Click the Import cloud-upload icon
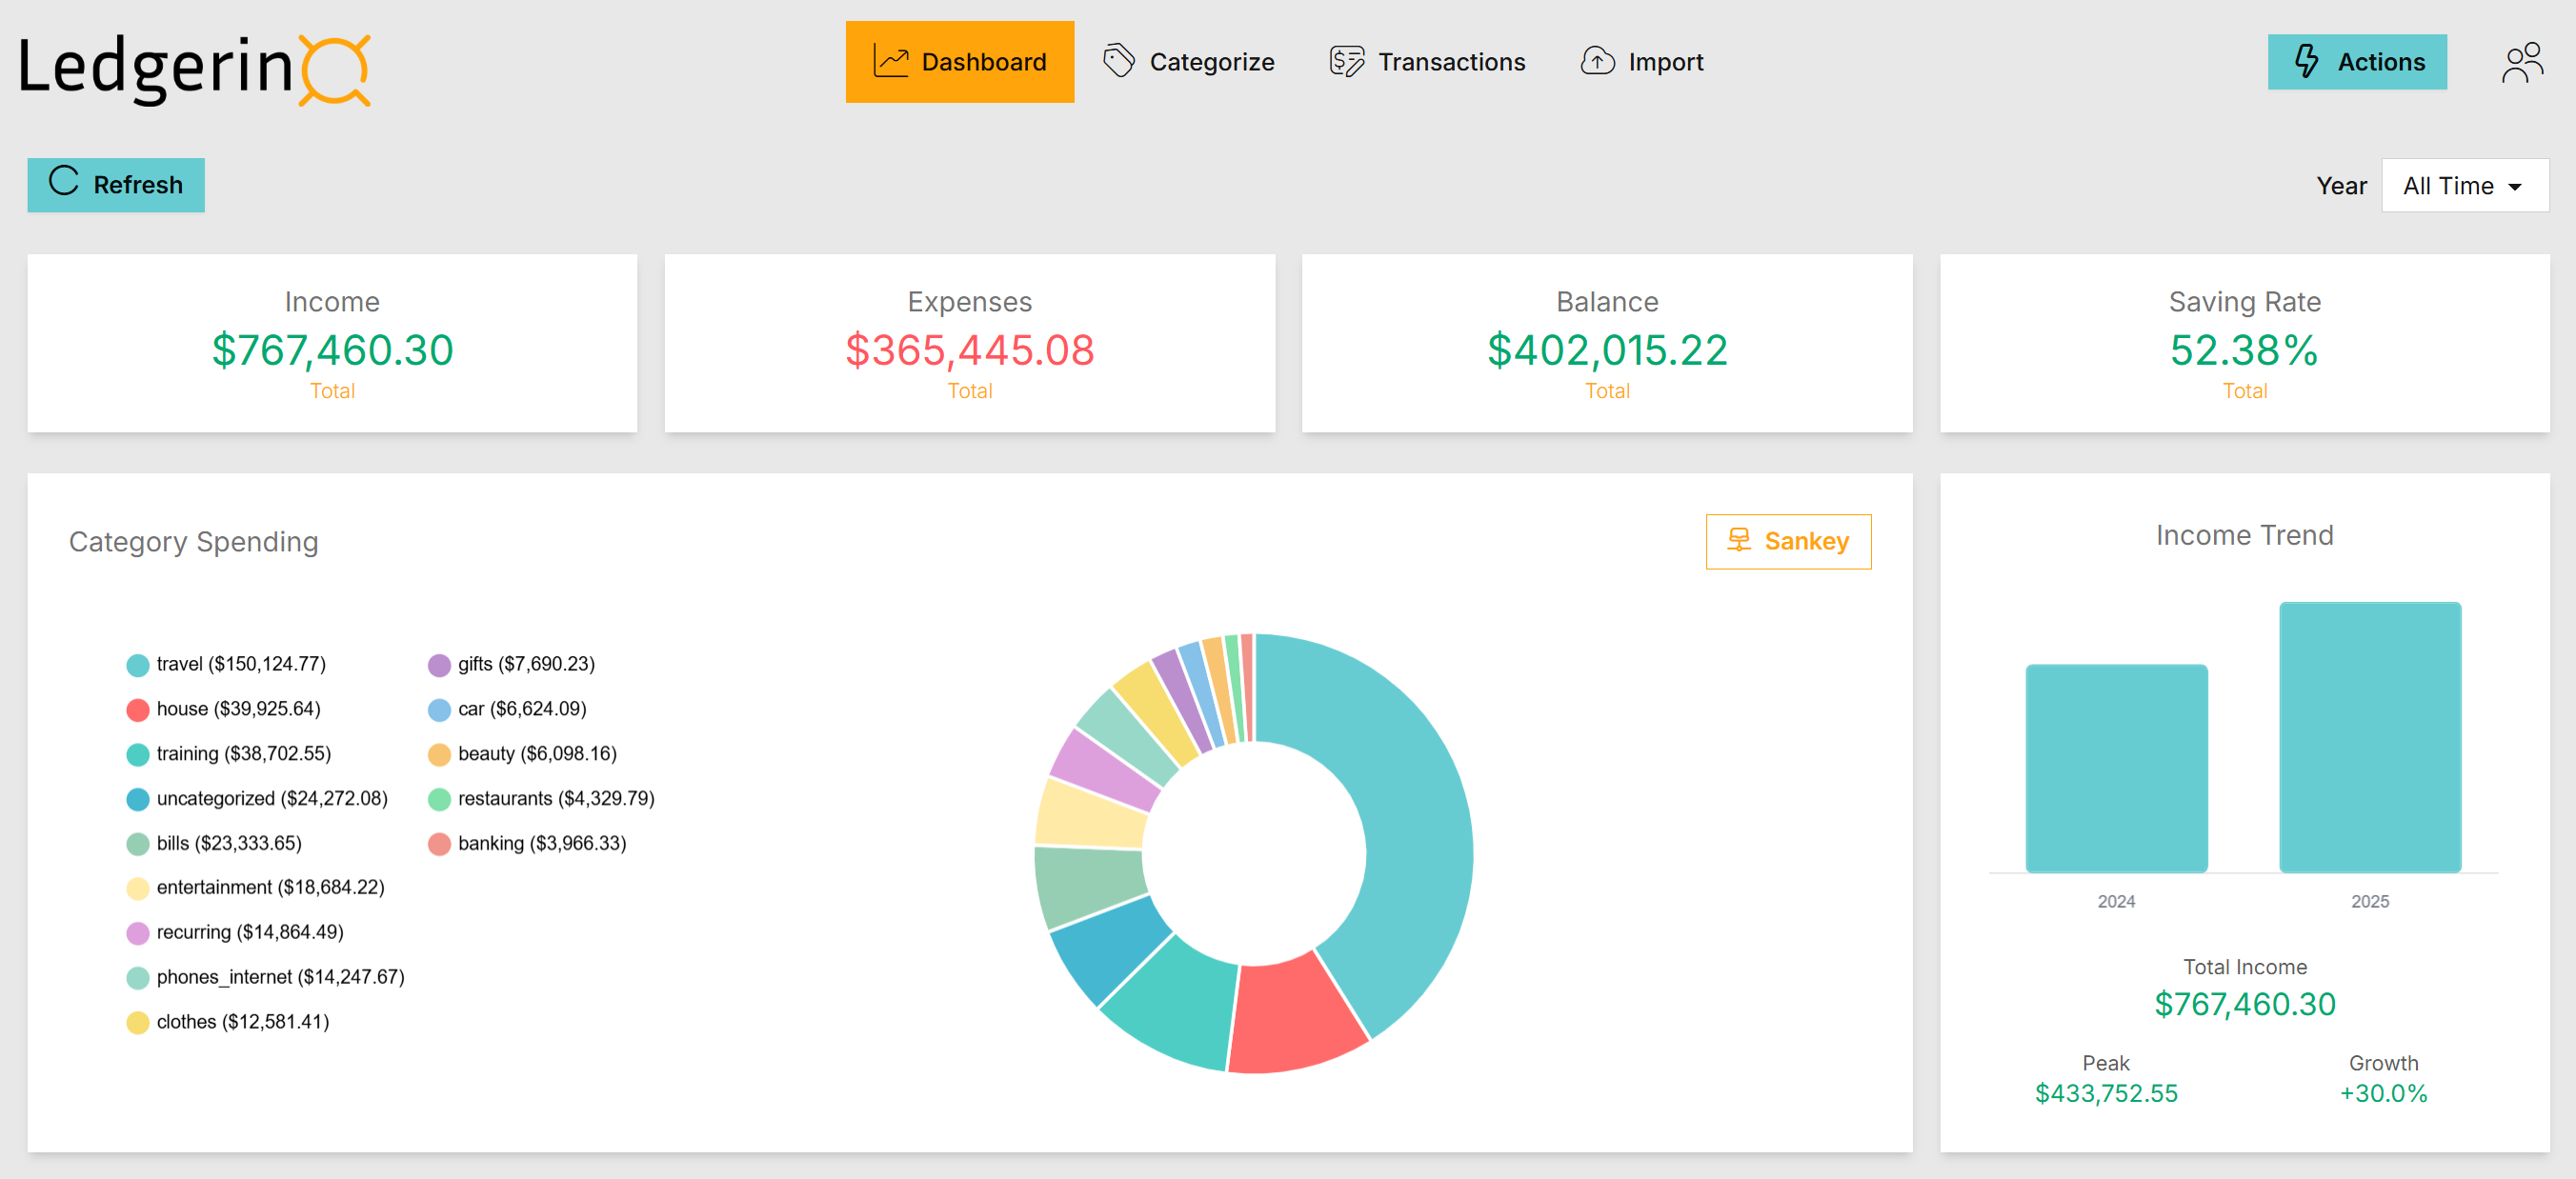Viewport: 2576px width, 1179px height. (1597, 61)
